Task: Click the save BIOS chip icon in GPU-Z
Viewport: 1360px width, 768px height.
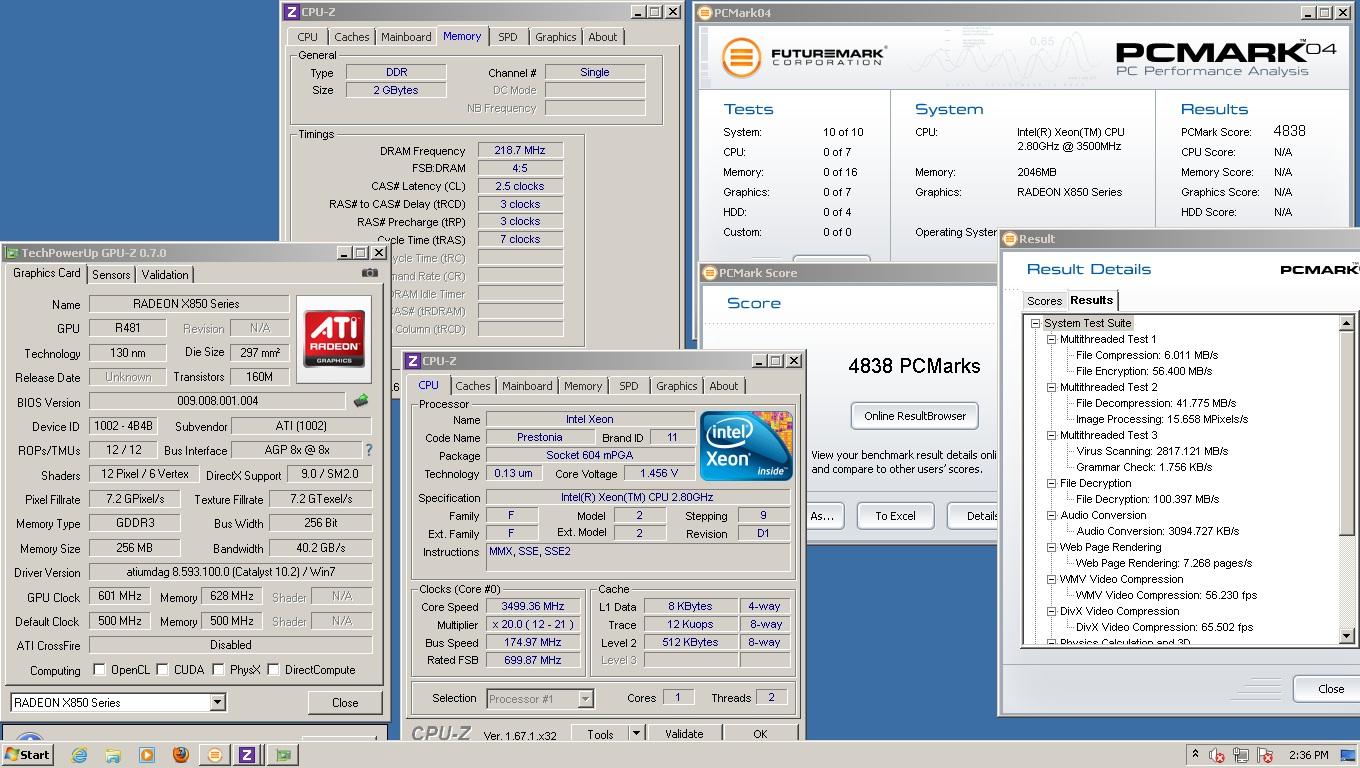Action: pyautogui.click(x=361, y=401)
